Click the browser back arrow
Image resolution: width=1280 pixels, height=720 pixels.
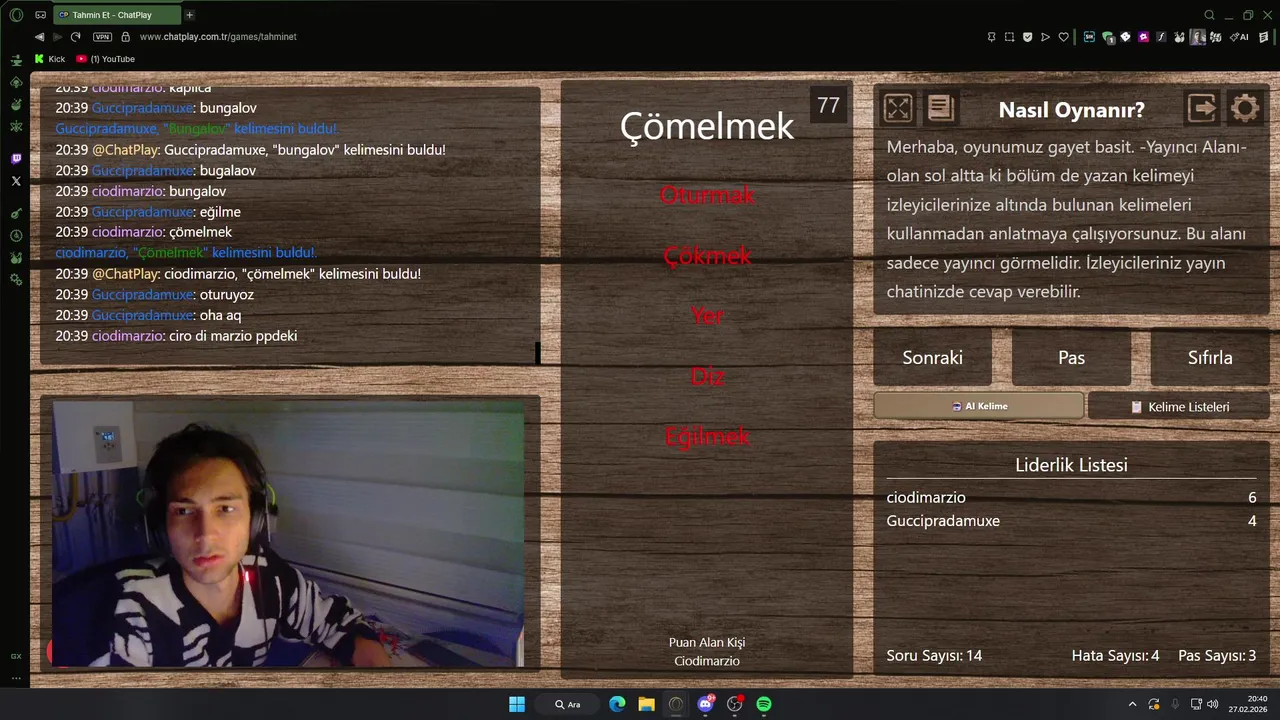[x=39, y=37]
